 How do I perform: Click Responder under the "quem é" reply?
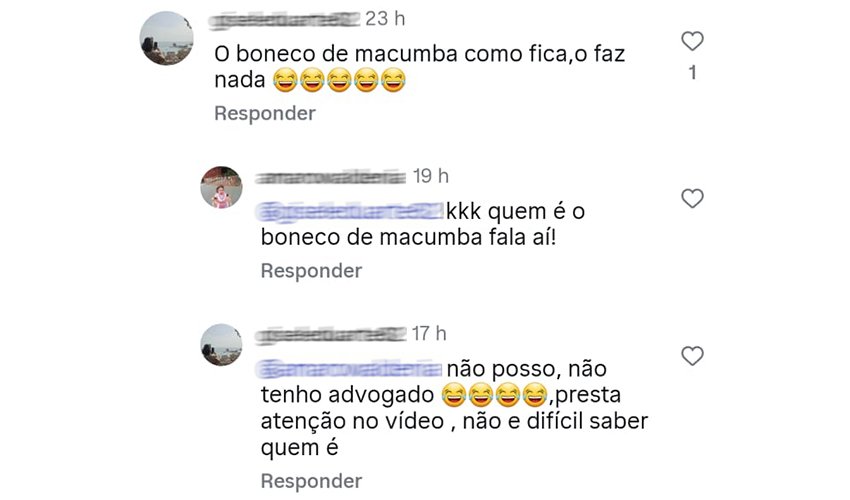coord(311,481)
